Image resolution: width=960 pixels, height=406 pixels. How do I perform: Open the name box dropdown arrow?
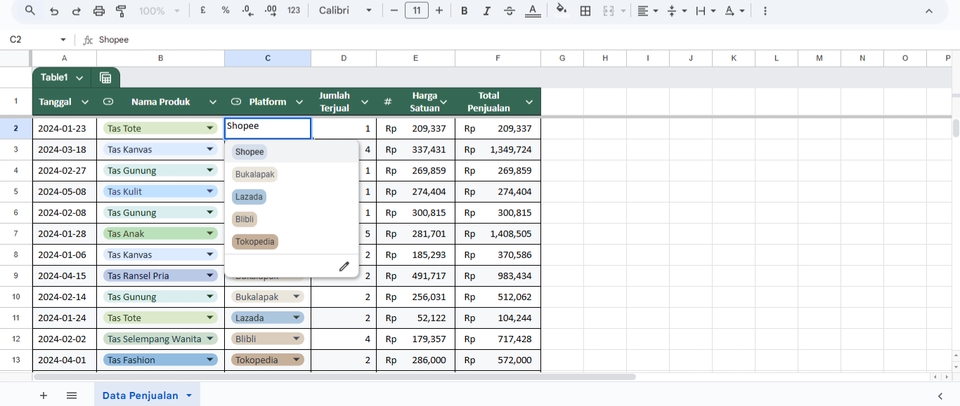tap(63, 40)
